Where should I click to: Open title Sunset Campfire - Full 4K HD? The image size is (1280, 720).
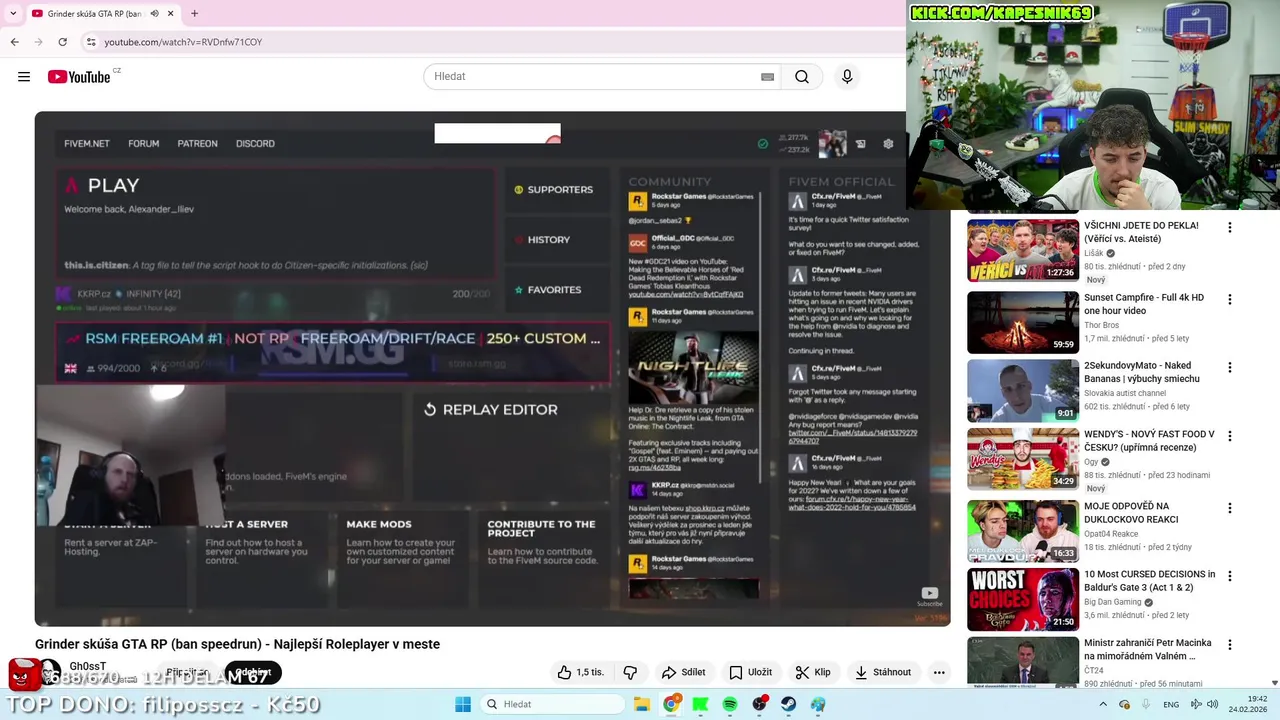pyautogui.click(x=1144, y=304)
